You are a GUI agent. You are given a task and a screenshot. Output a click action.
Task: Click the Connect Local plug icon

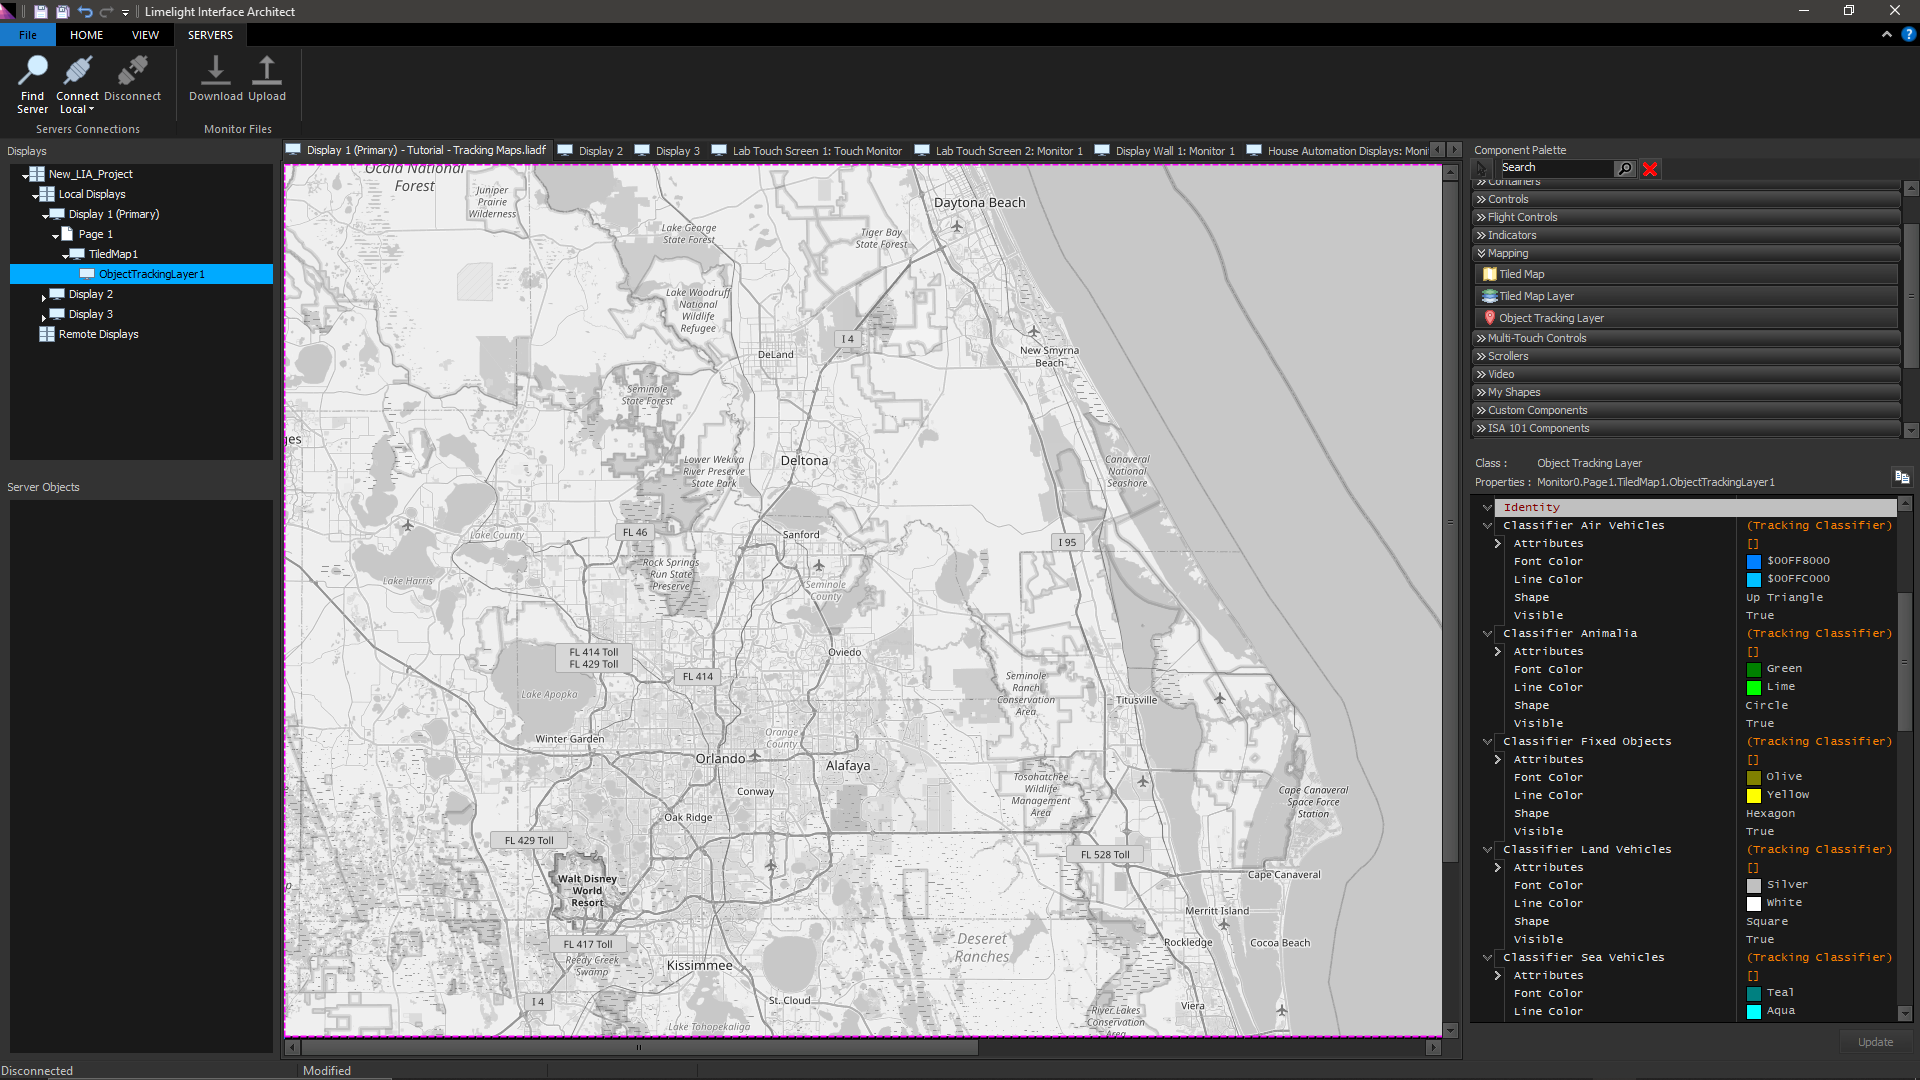coord(78,70)
